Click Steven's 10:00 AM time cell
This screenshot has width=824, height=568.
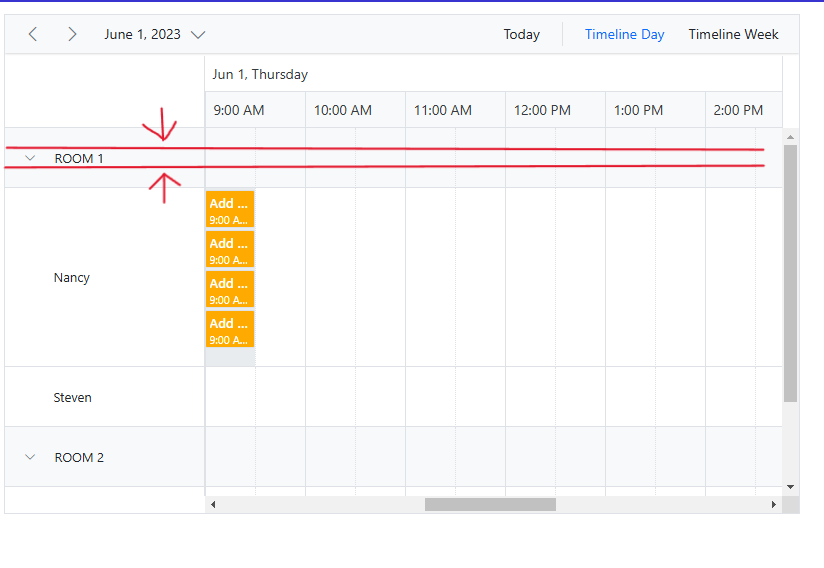click(x=330, y=397)
